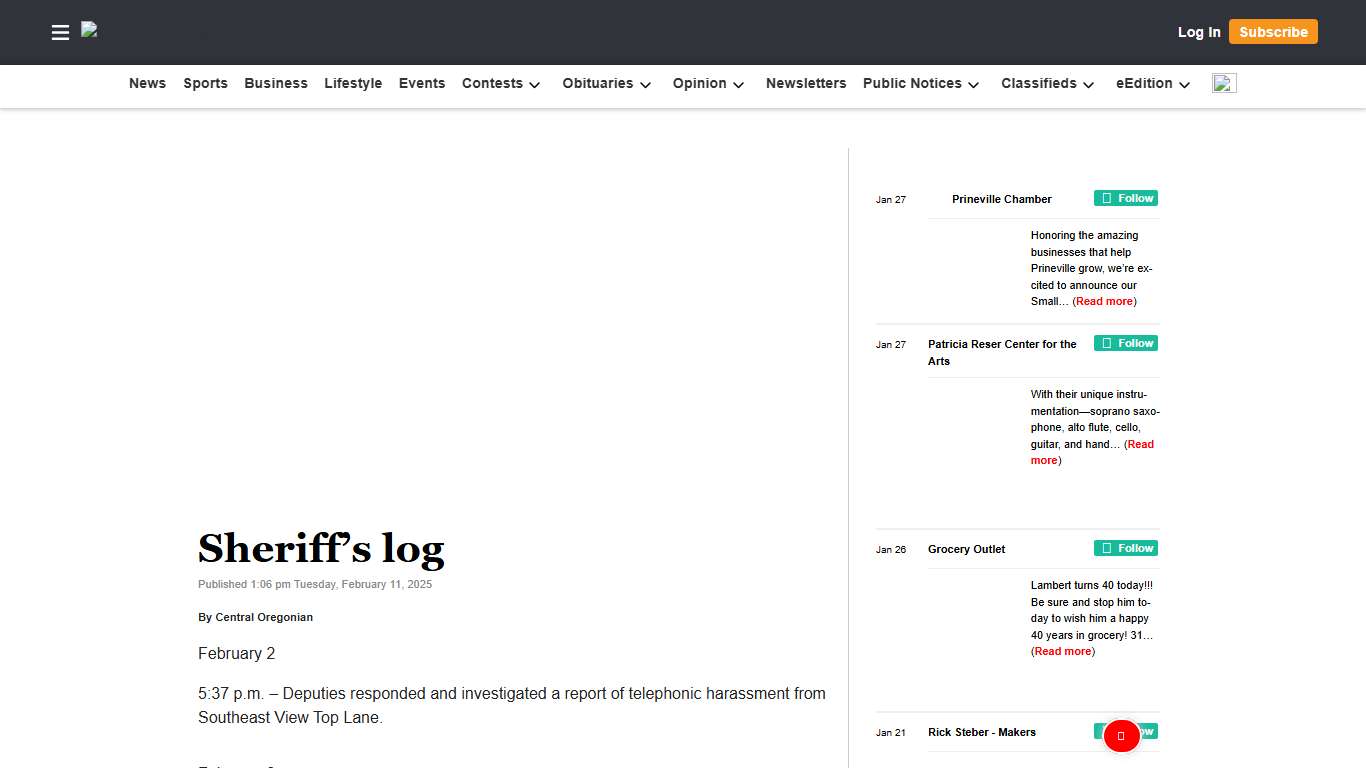Open the search icon beside eEdition
The width and height of the screenshot is (1366, 768).
[x=1224, y=84]
